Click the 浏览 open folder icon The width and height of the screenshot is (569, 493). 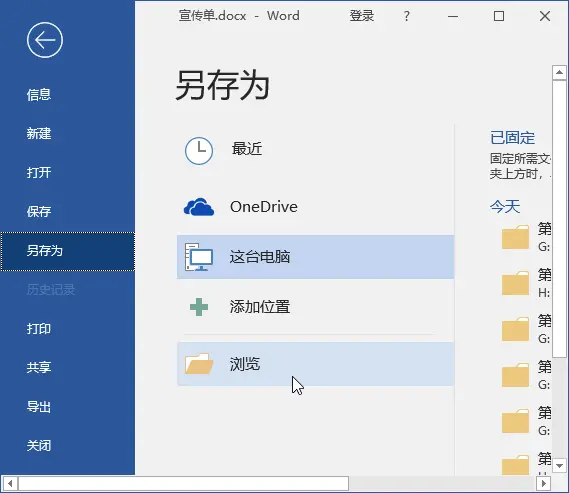point(199,363)
